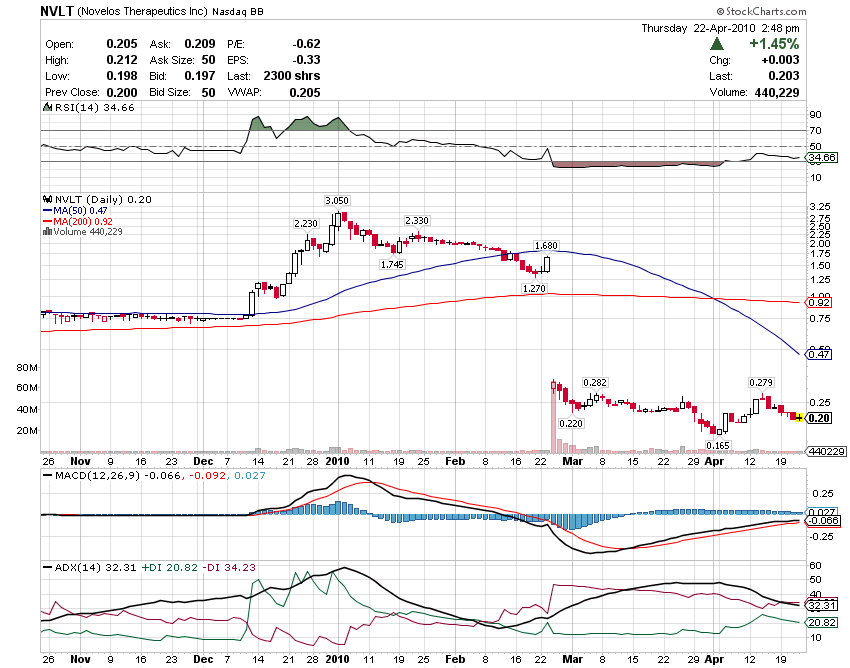Viewport: 850px width, 668px height.
Task: Click the 440229 volume axis tag
Action: point(826,451)
